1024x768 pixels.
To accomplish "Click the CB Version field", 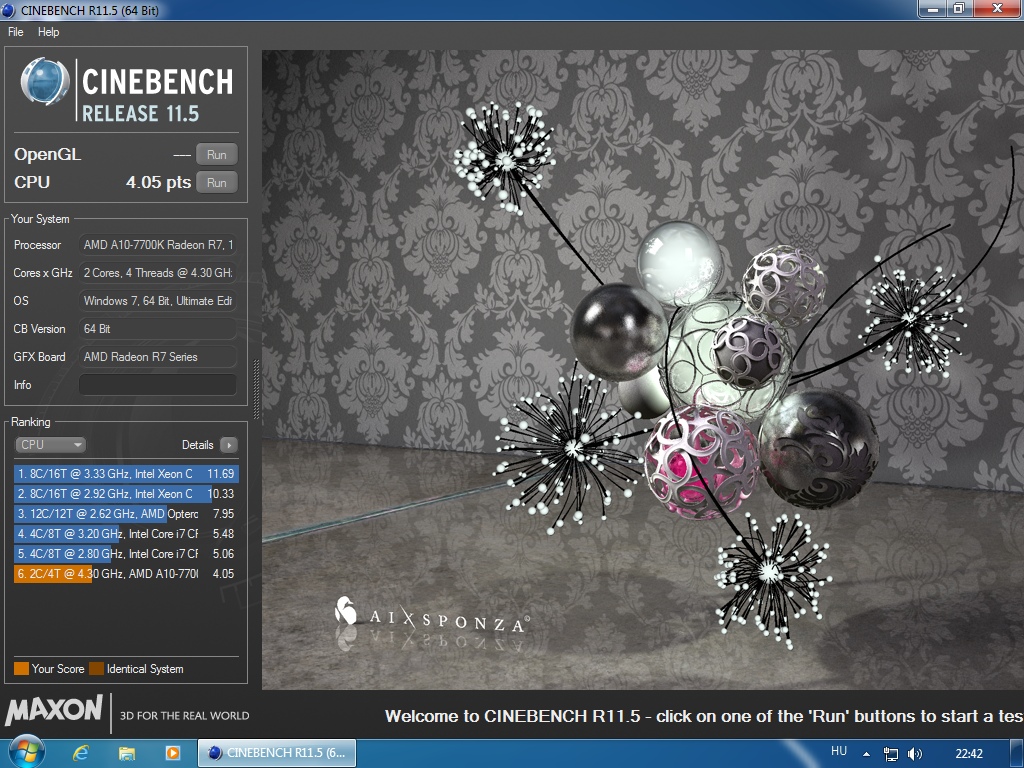I will pyautogui.click(x=157, y=329).
